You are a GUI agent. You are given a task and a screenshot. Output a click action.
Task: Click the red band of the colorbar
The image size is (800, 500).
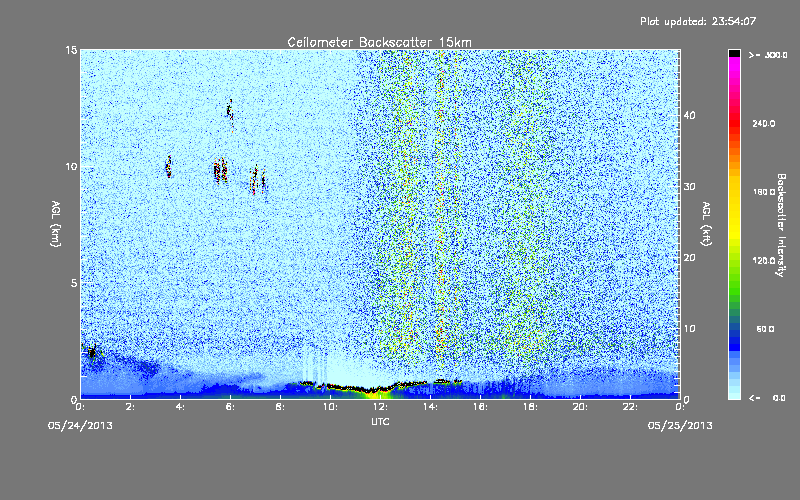pos(734,122)
